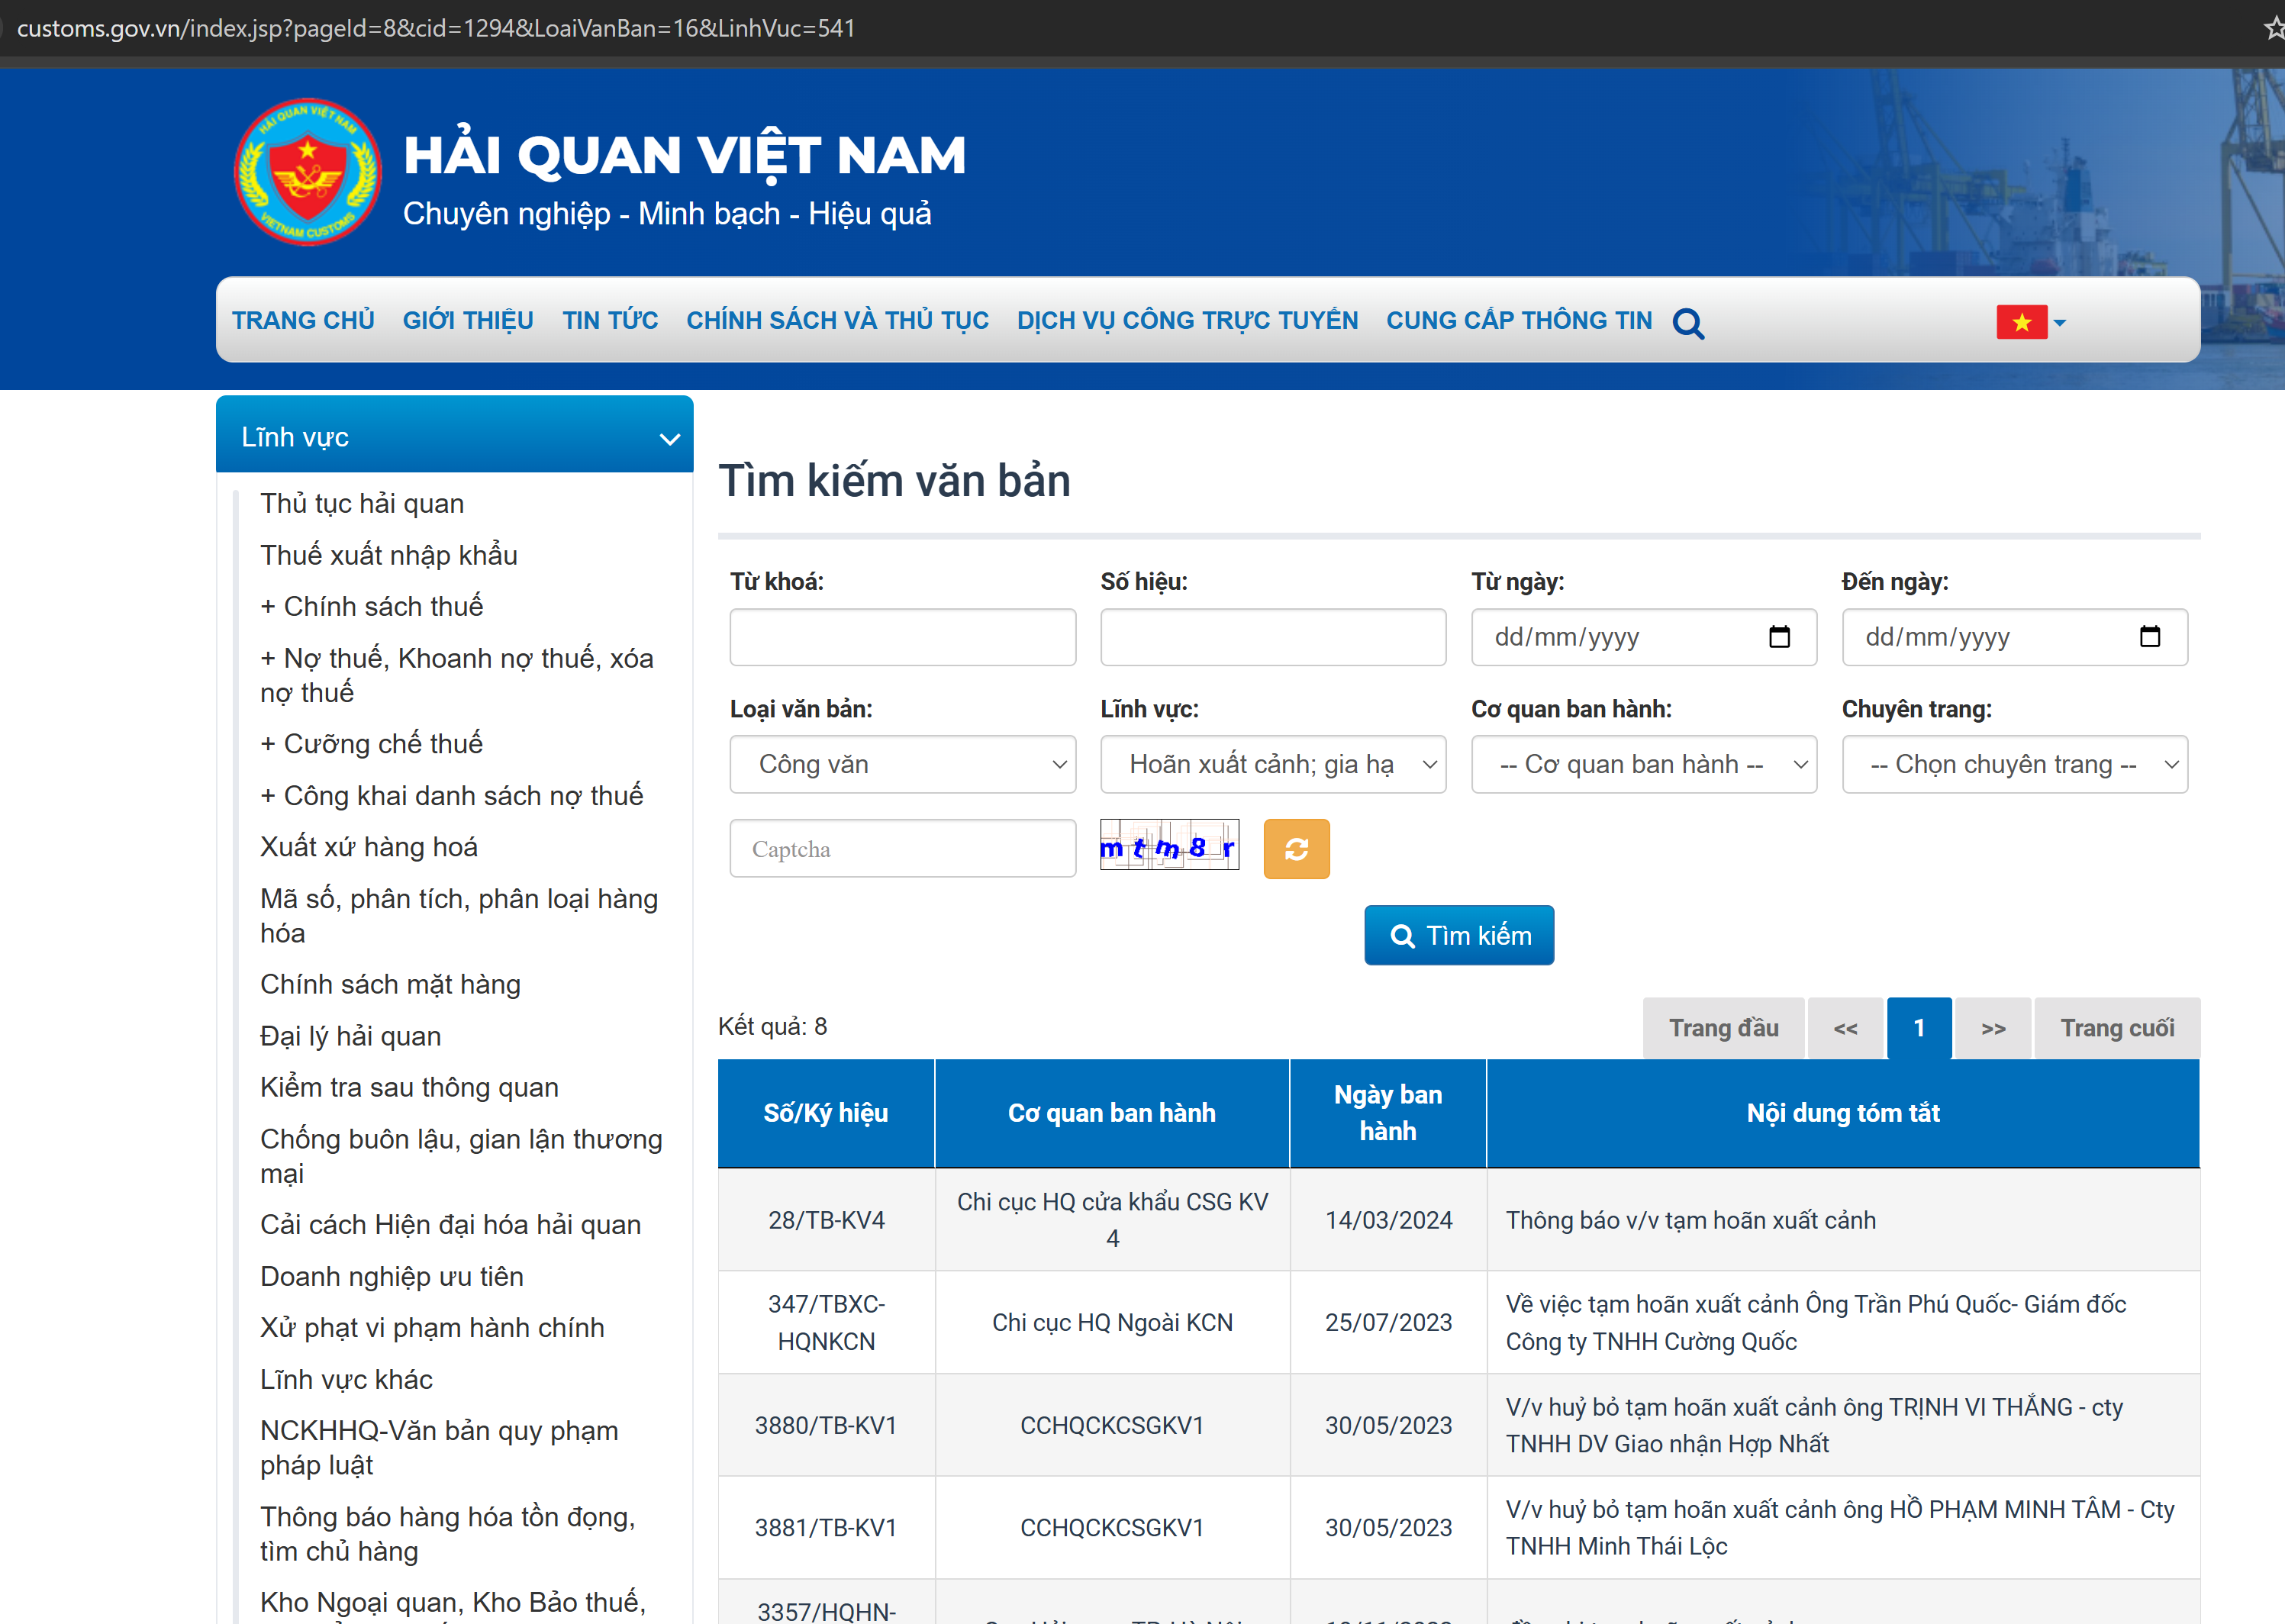Select 'Xuất xứ hàng hoá' in sidebar
2285x1624 pixels.
pyautogui.click(x=369, y=847)
